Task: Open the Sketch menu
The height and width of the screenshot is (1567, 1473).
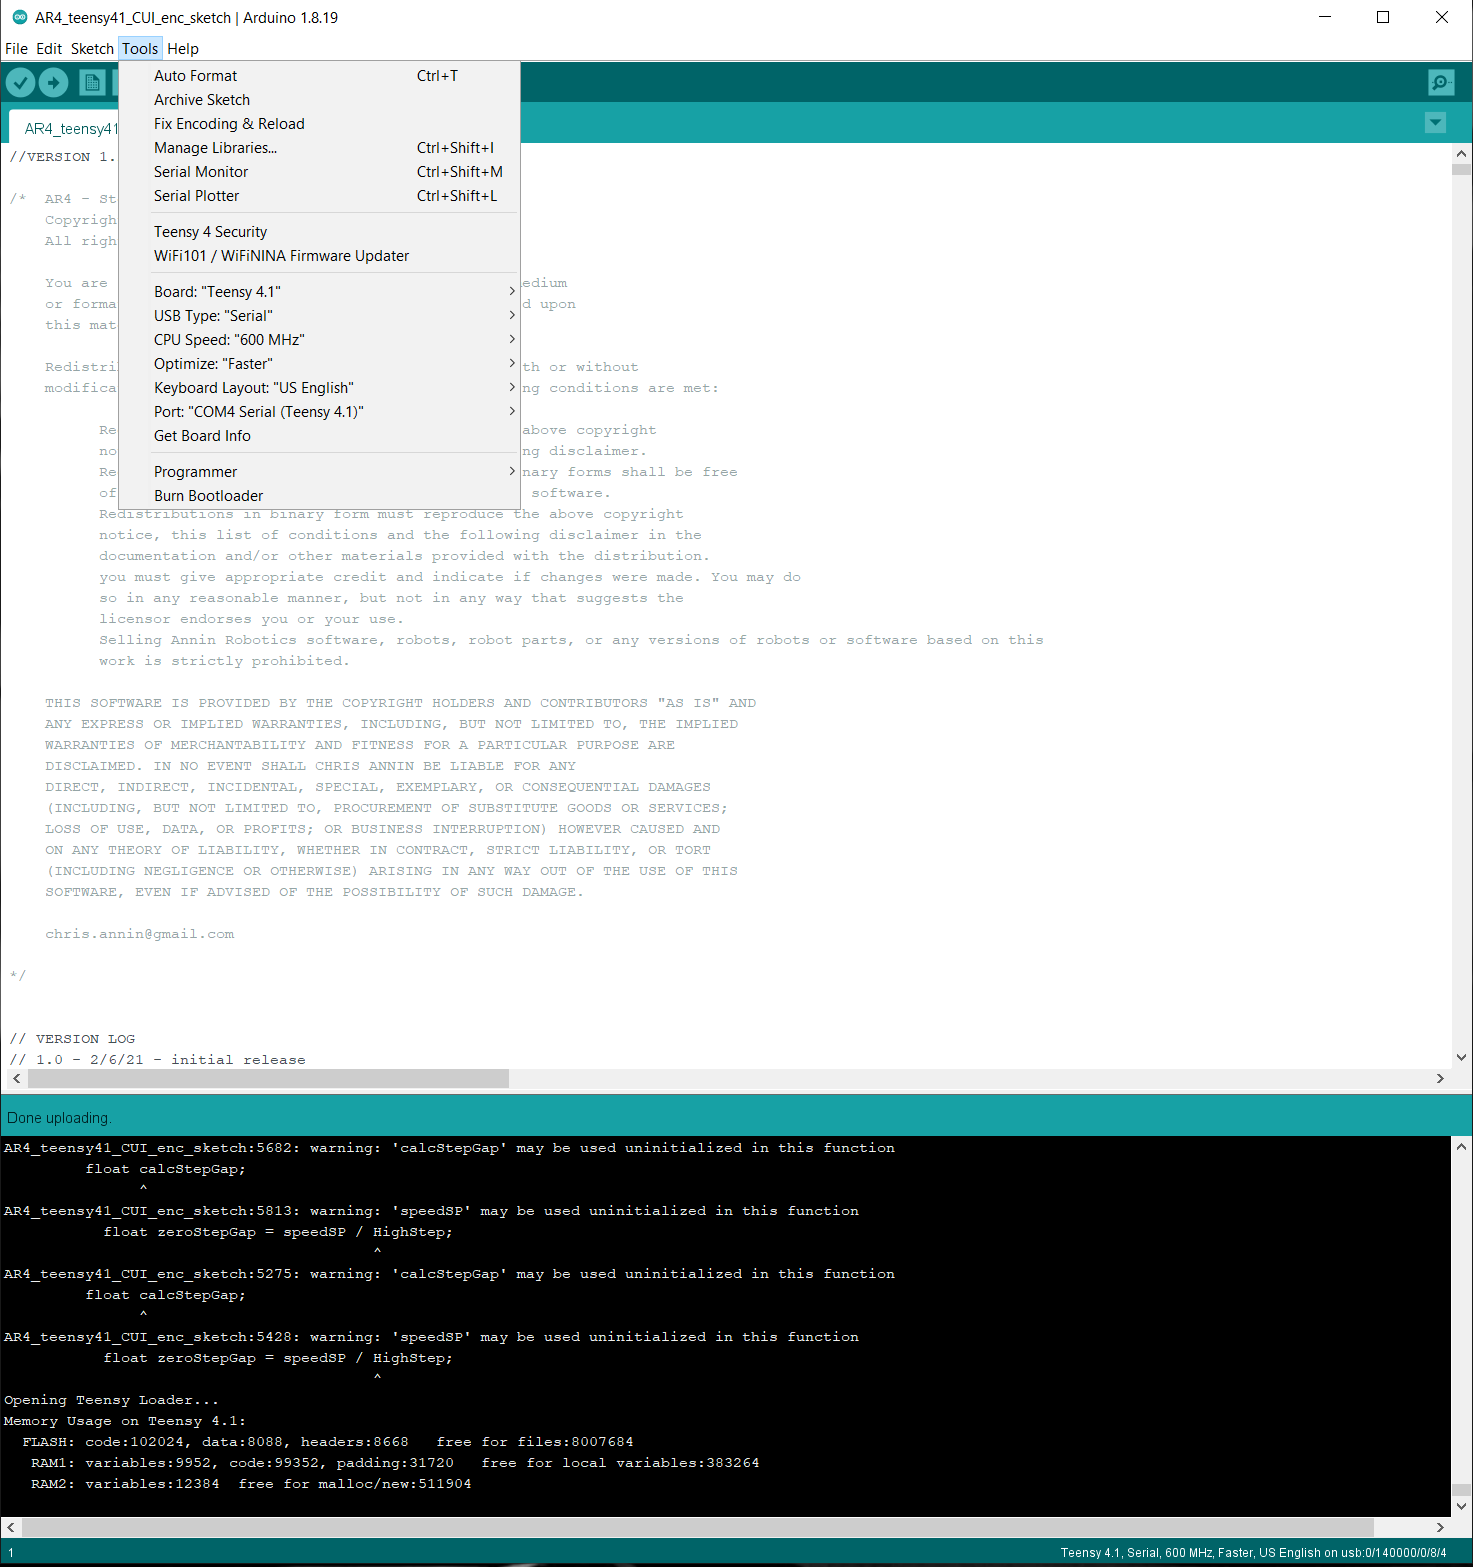Action: point(92,48)
